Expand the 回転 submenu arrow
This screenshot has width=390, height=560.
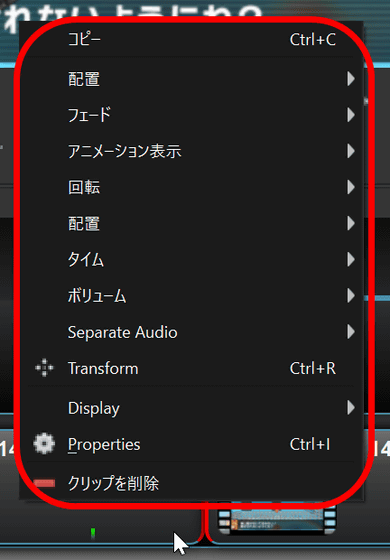pos(350,187)
